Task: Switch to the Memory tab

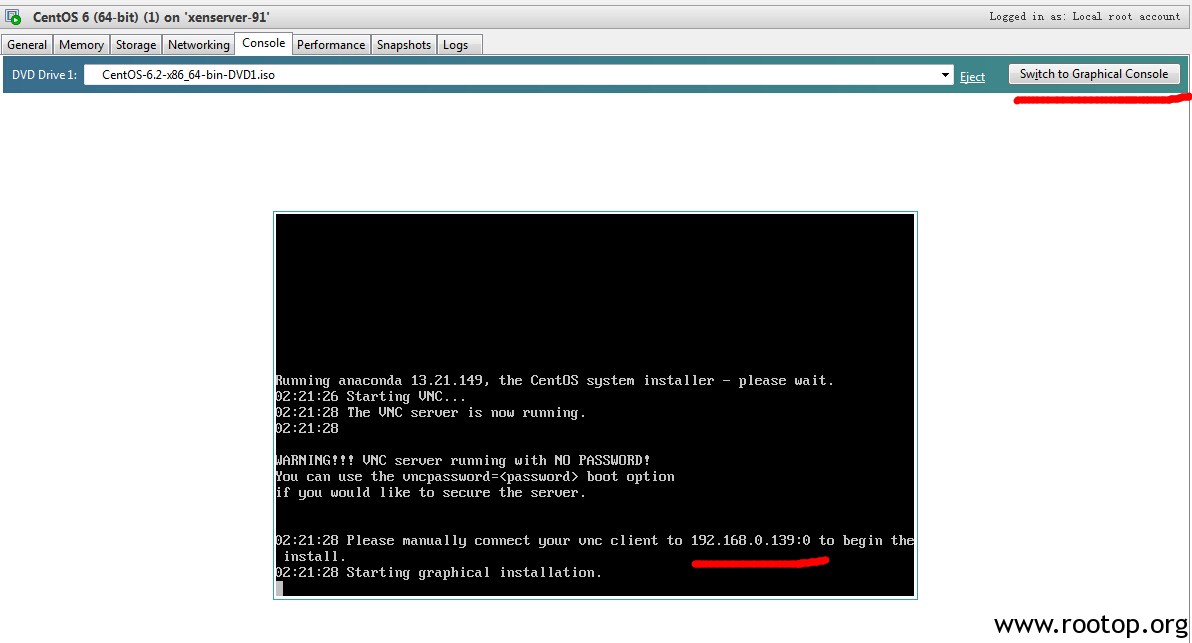Action: [x=81, y=45]
